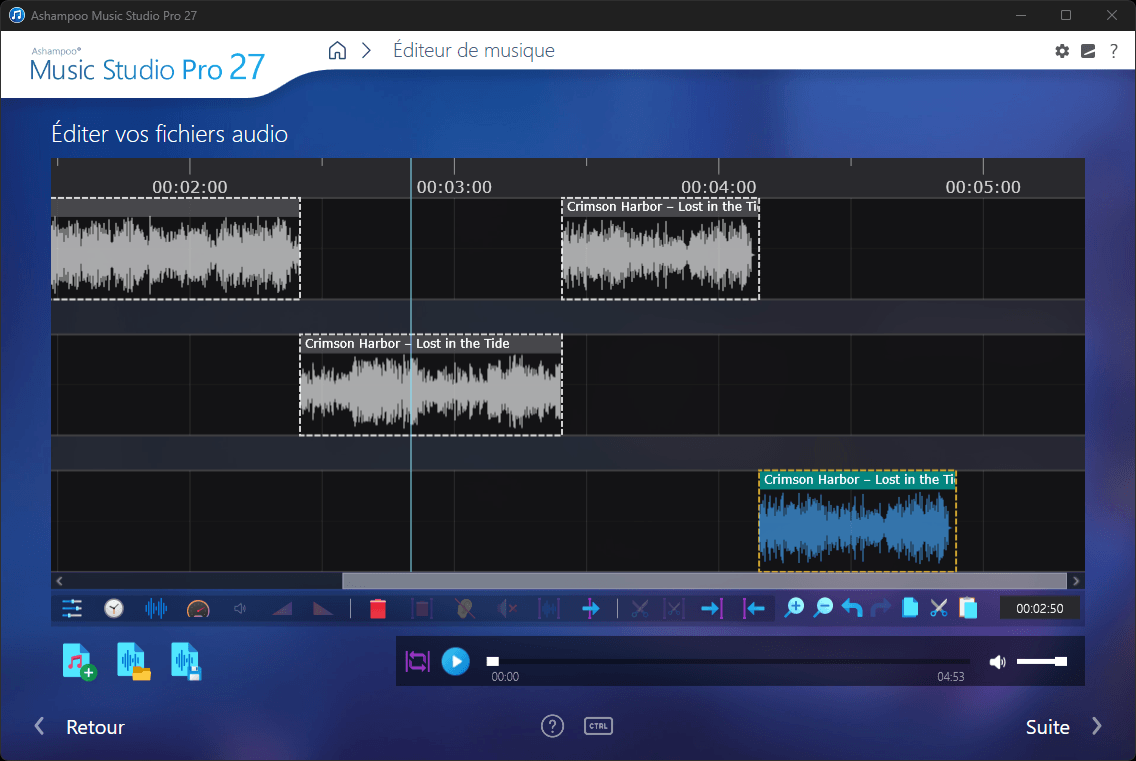This screenshot has width=1136, height=761.
Task: Jump to end marker arrow icon
Action: point(711,608)
